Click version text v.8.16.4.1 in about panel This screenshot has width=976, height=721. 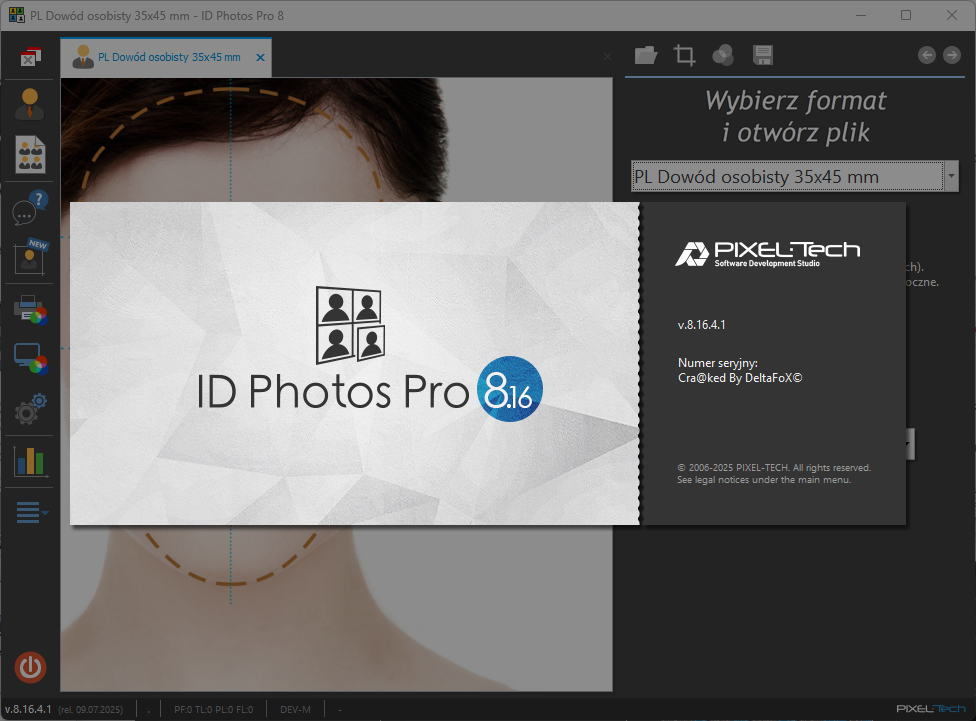point(702,324)
